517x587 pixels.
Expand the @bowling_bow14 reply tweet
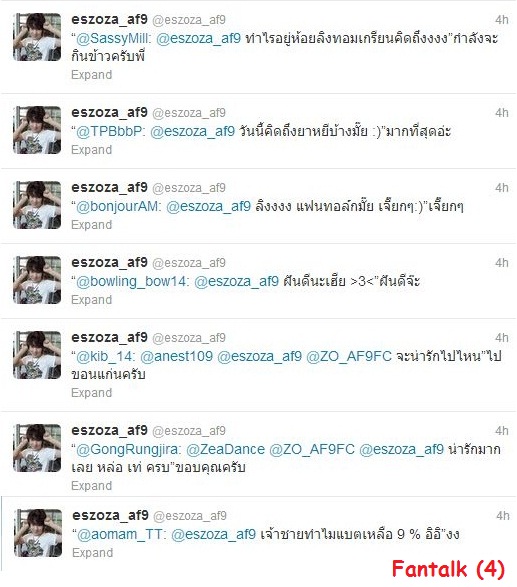tap(92, 300)
